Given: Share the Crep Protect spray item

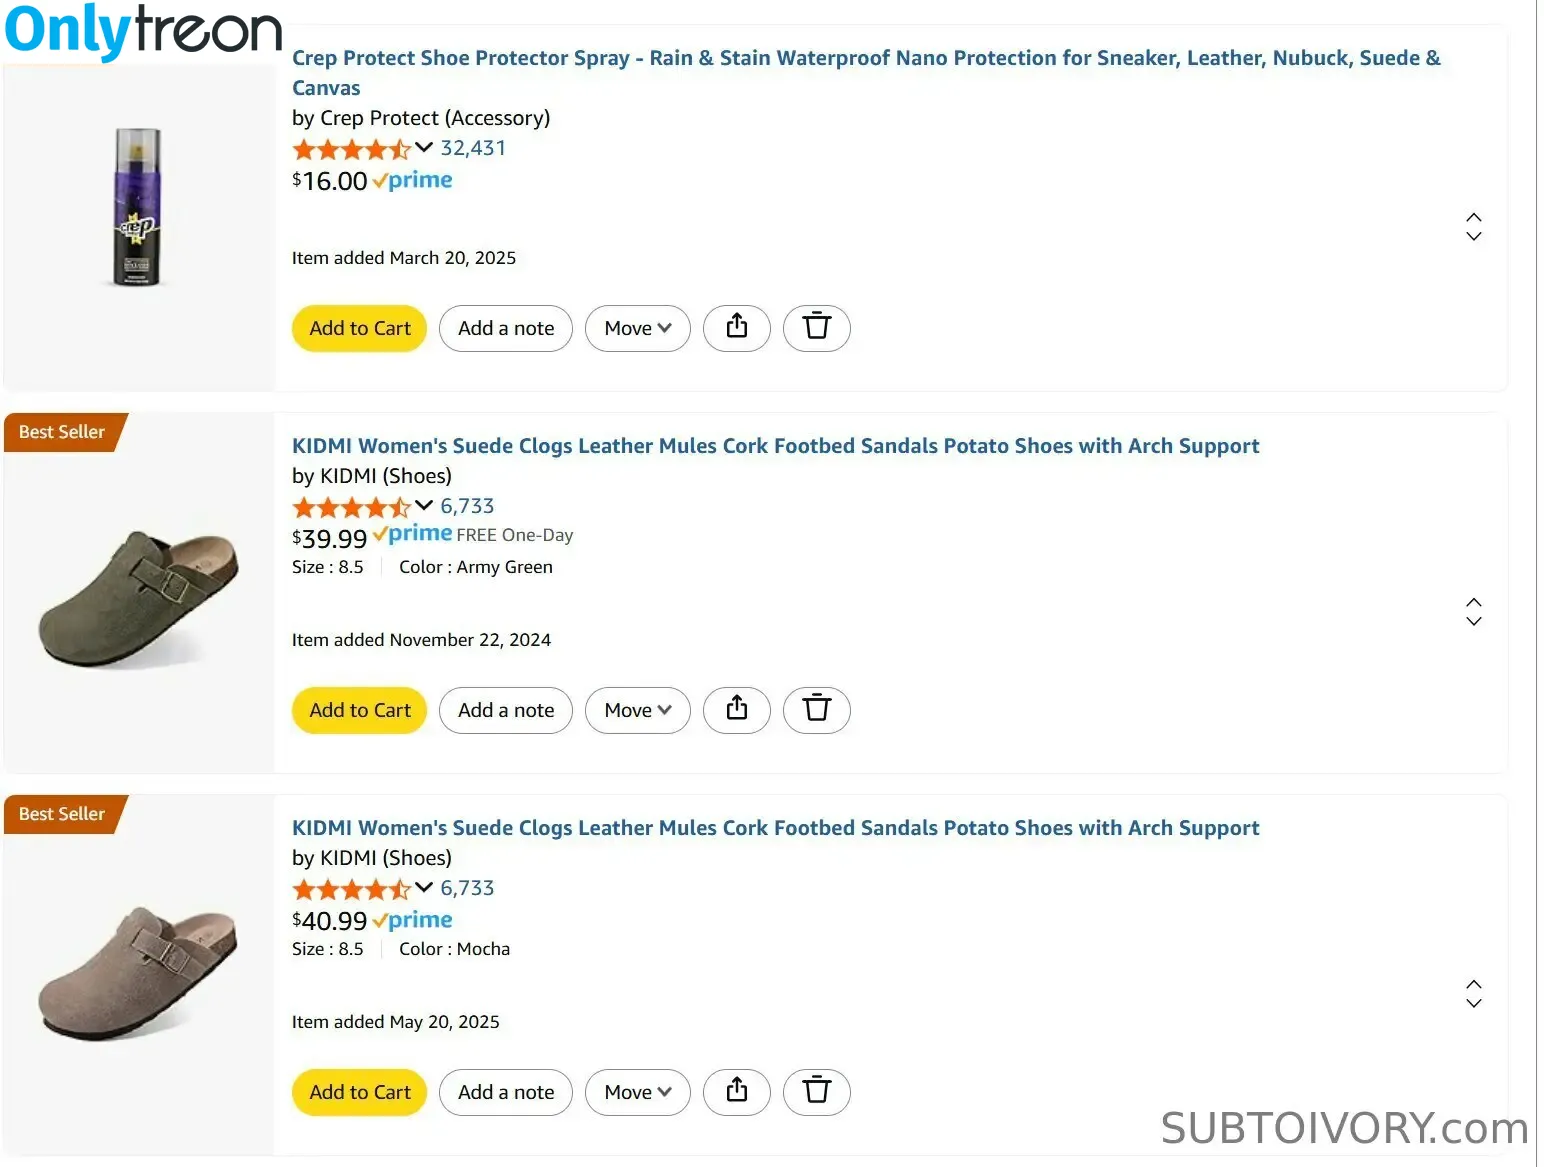Looking at the screenshot, I should [737, 328].
